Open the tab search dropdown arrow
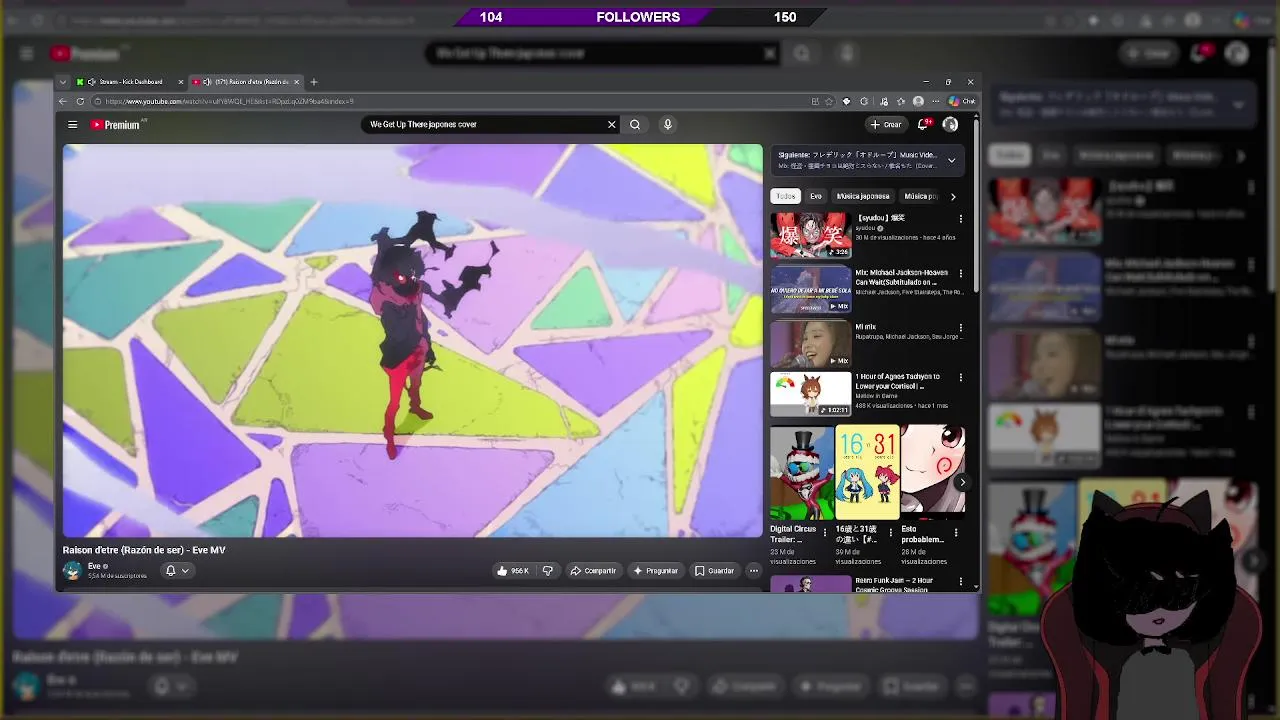This screenshot has height=720, width=1280. coord(63,82)
